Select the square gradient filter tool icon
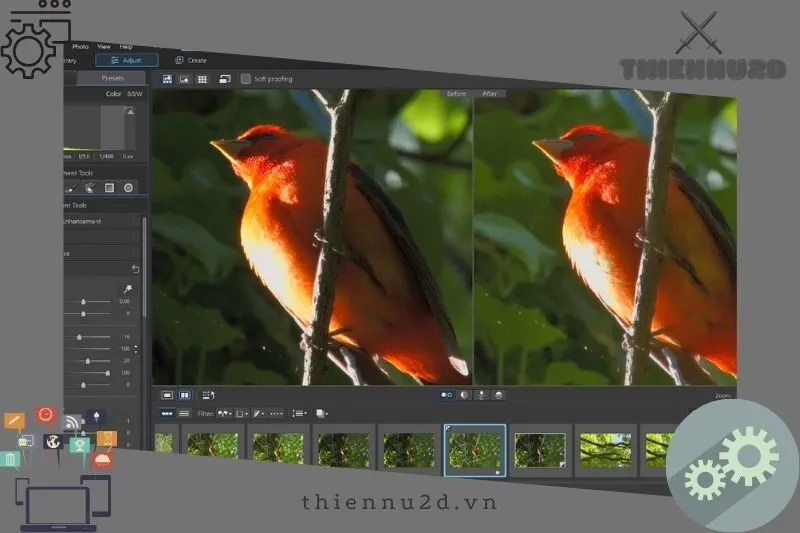Viewport: 800px width, 533px height. pyautogui.click(x=109, y=188)
